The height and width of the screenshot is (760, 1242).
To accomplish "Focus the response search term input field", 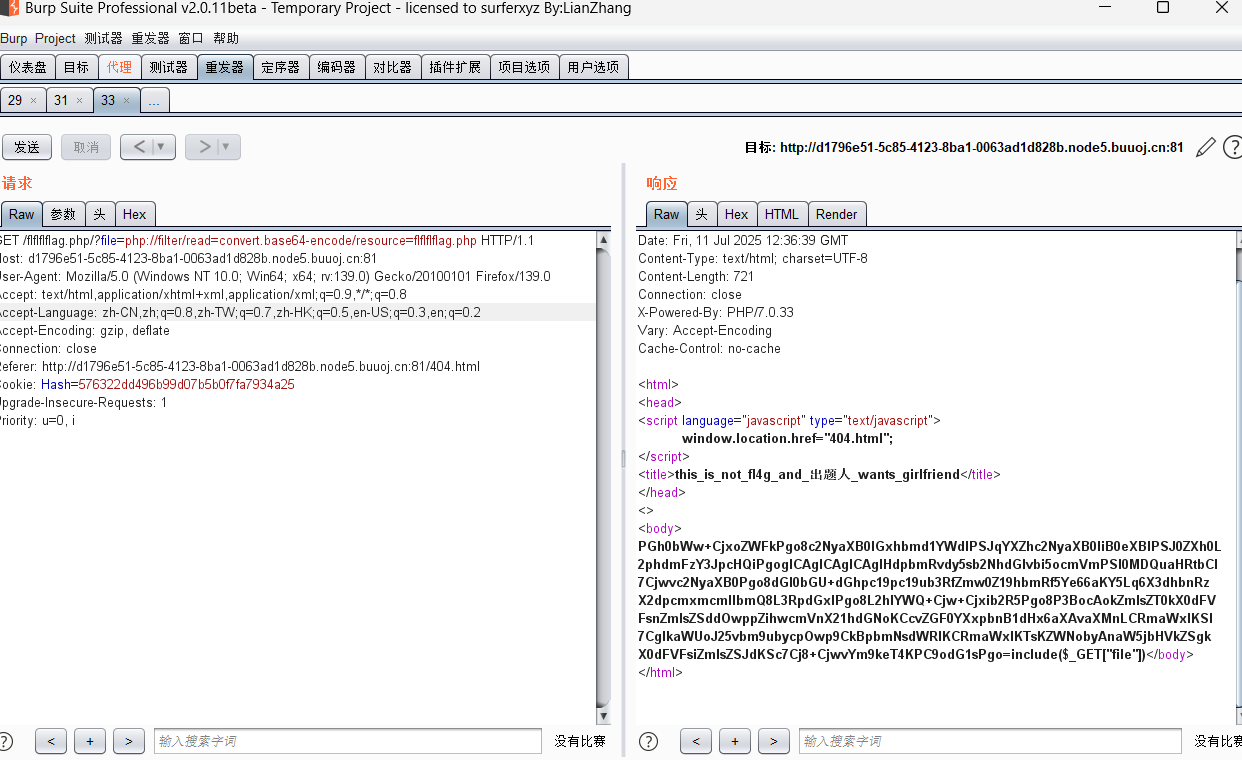I will point(992,741).
